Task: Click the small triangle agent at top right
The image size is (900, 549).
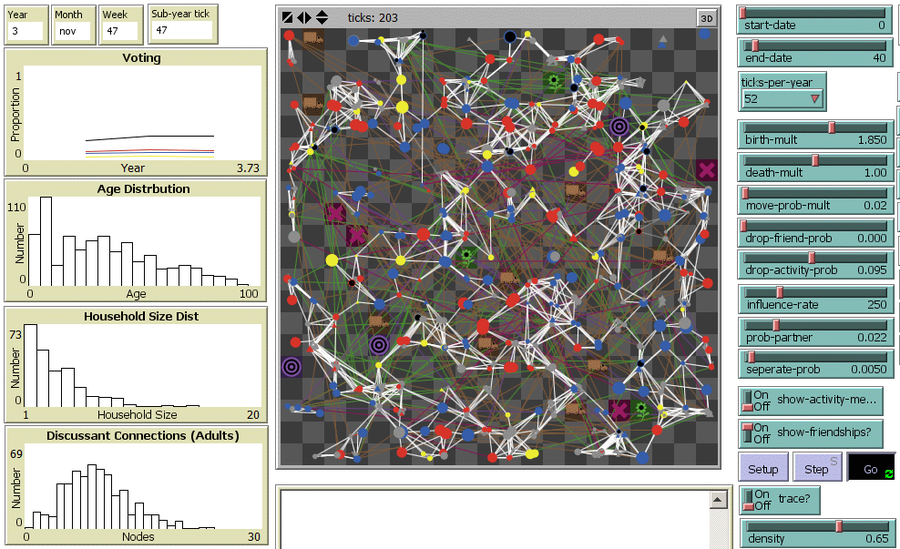Action: (663, 41)
